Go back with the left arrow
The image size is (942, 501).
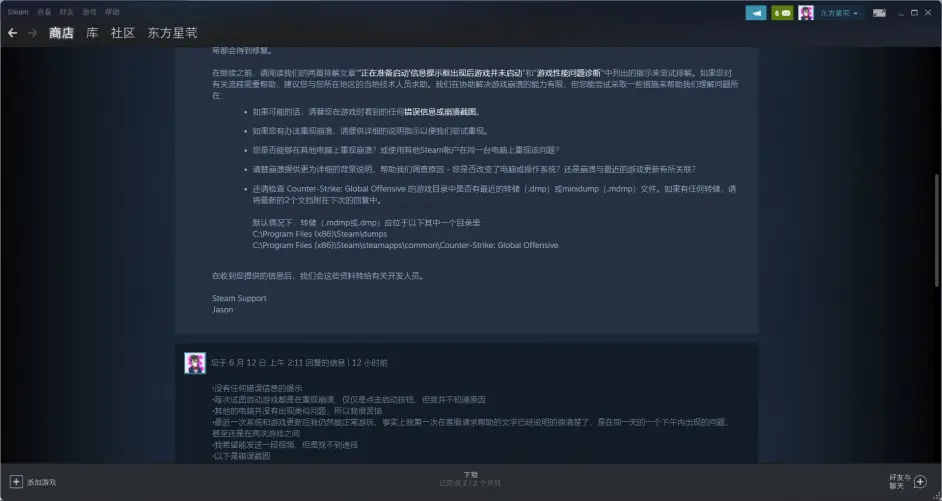[13, 33]
